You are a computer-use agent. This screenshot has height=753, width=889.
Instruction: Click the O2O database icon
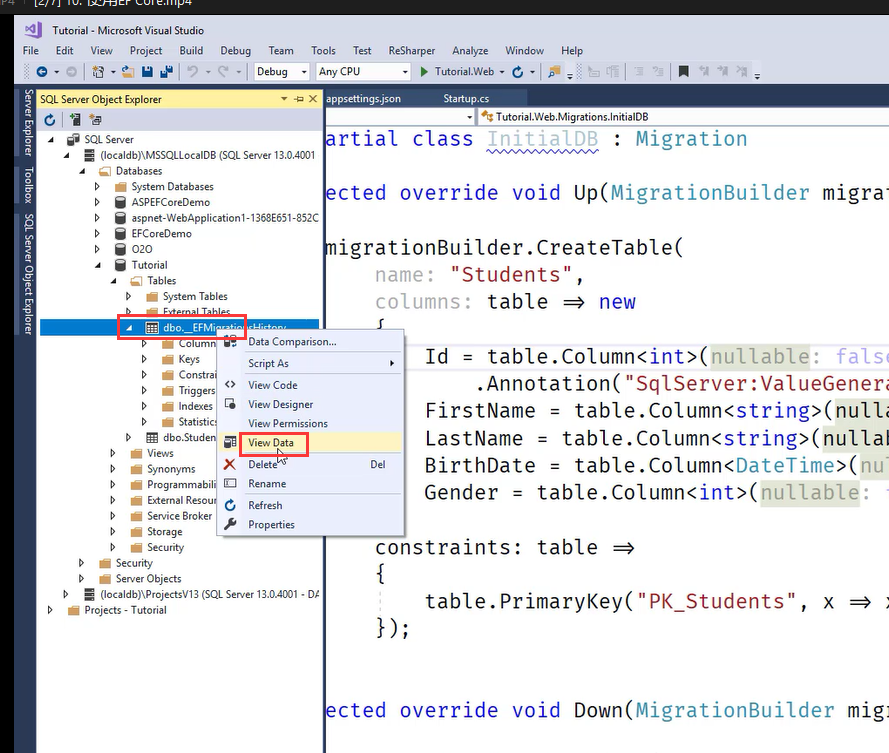click(x=120, y=249)
